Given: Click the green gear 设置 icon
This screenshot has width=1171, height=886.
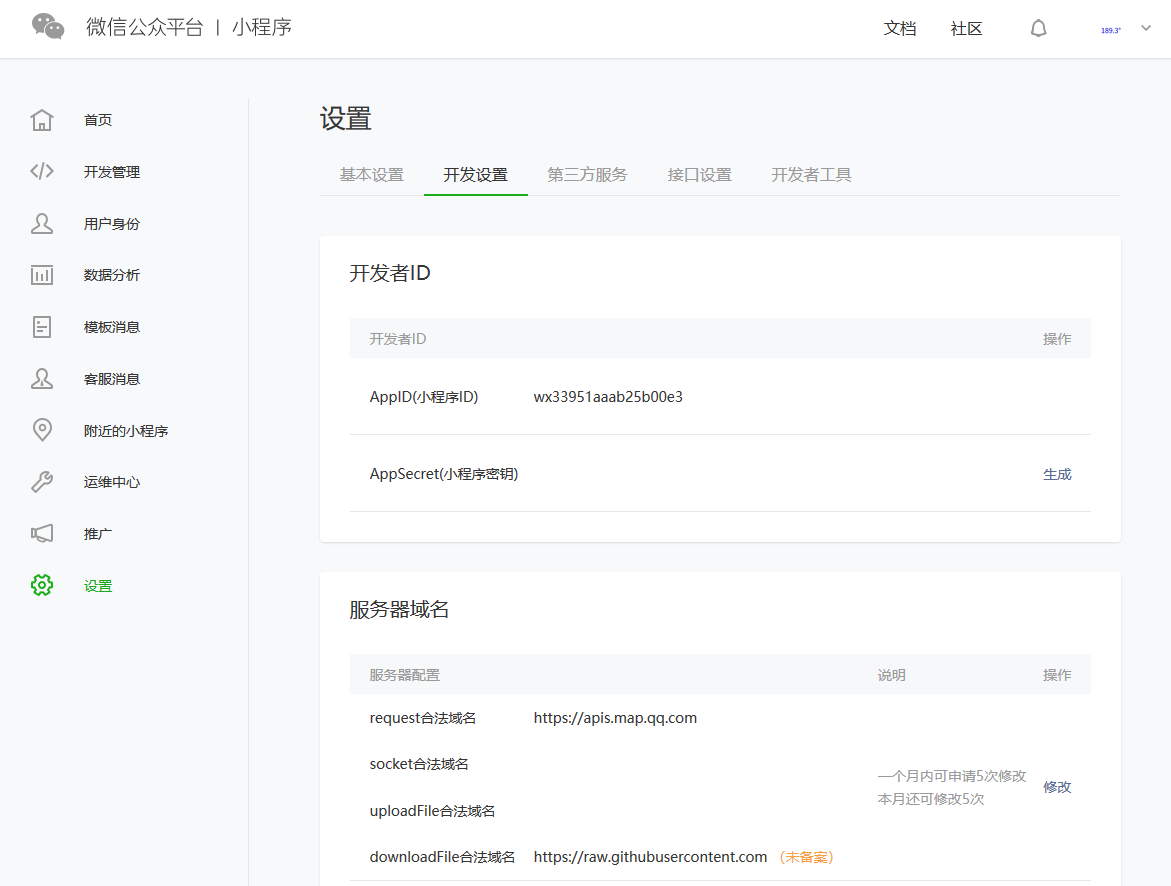Looking at the screenshot, I should 42,586.
